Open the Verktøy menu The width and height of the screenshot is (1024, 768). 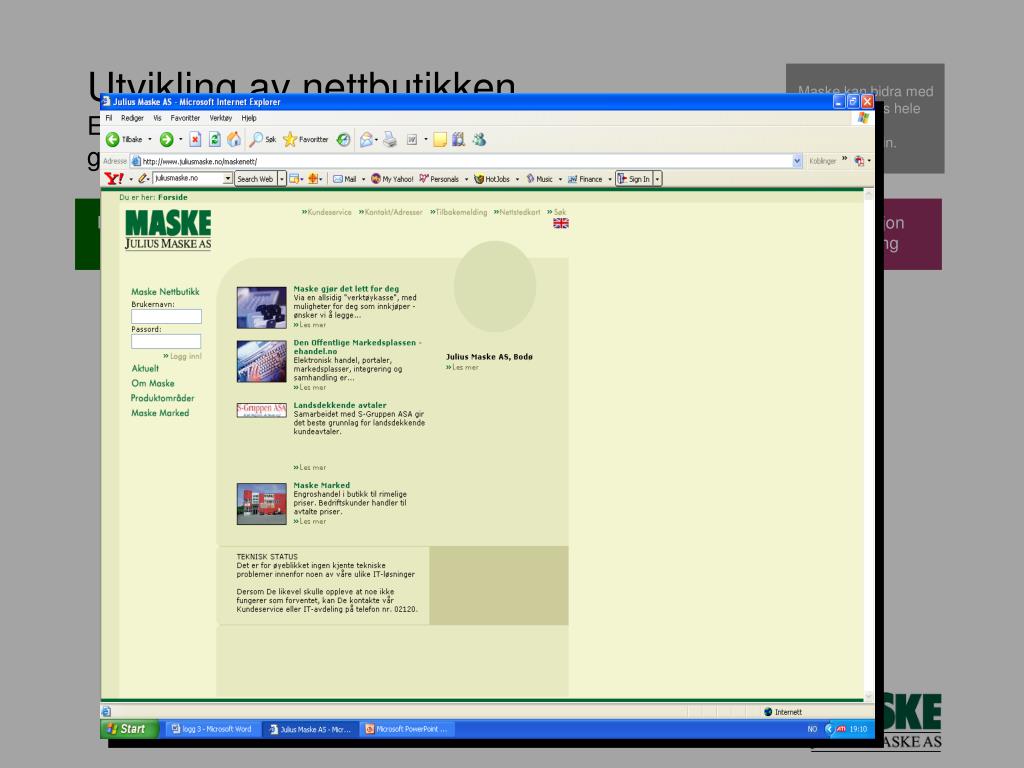[221, 118]
